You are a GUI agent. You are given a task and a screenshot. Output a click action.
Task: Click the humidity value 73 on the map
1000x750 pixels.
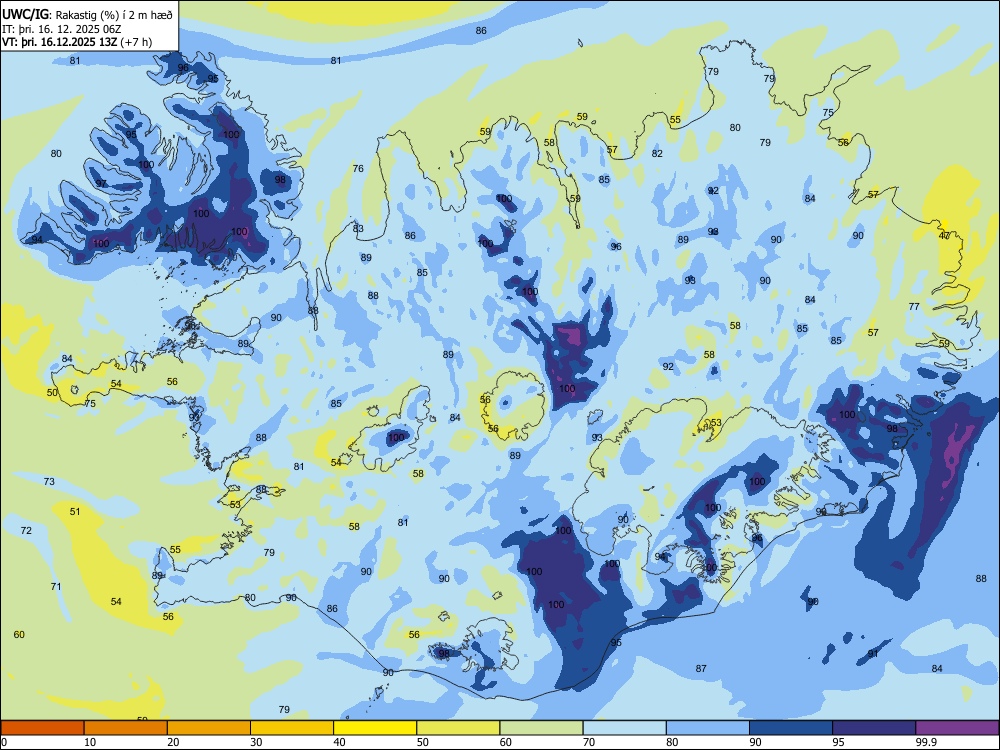(49, 482)
